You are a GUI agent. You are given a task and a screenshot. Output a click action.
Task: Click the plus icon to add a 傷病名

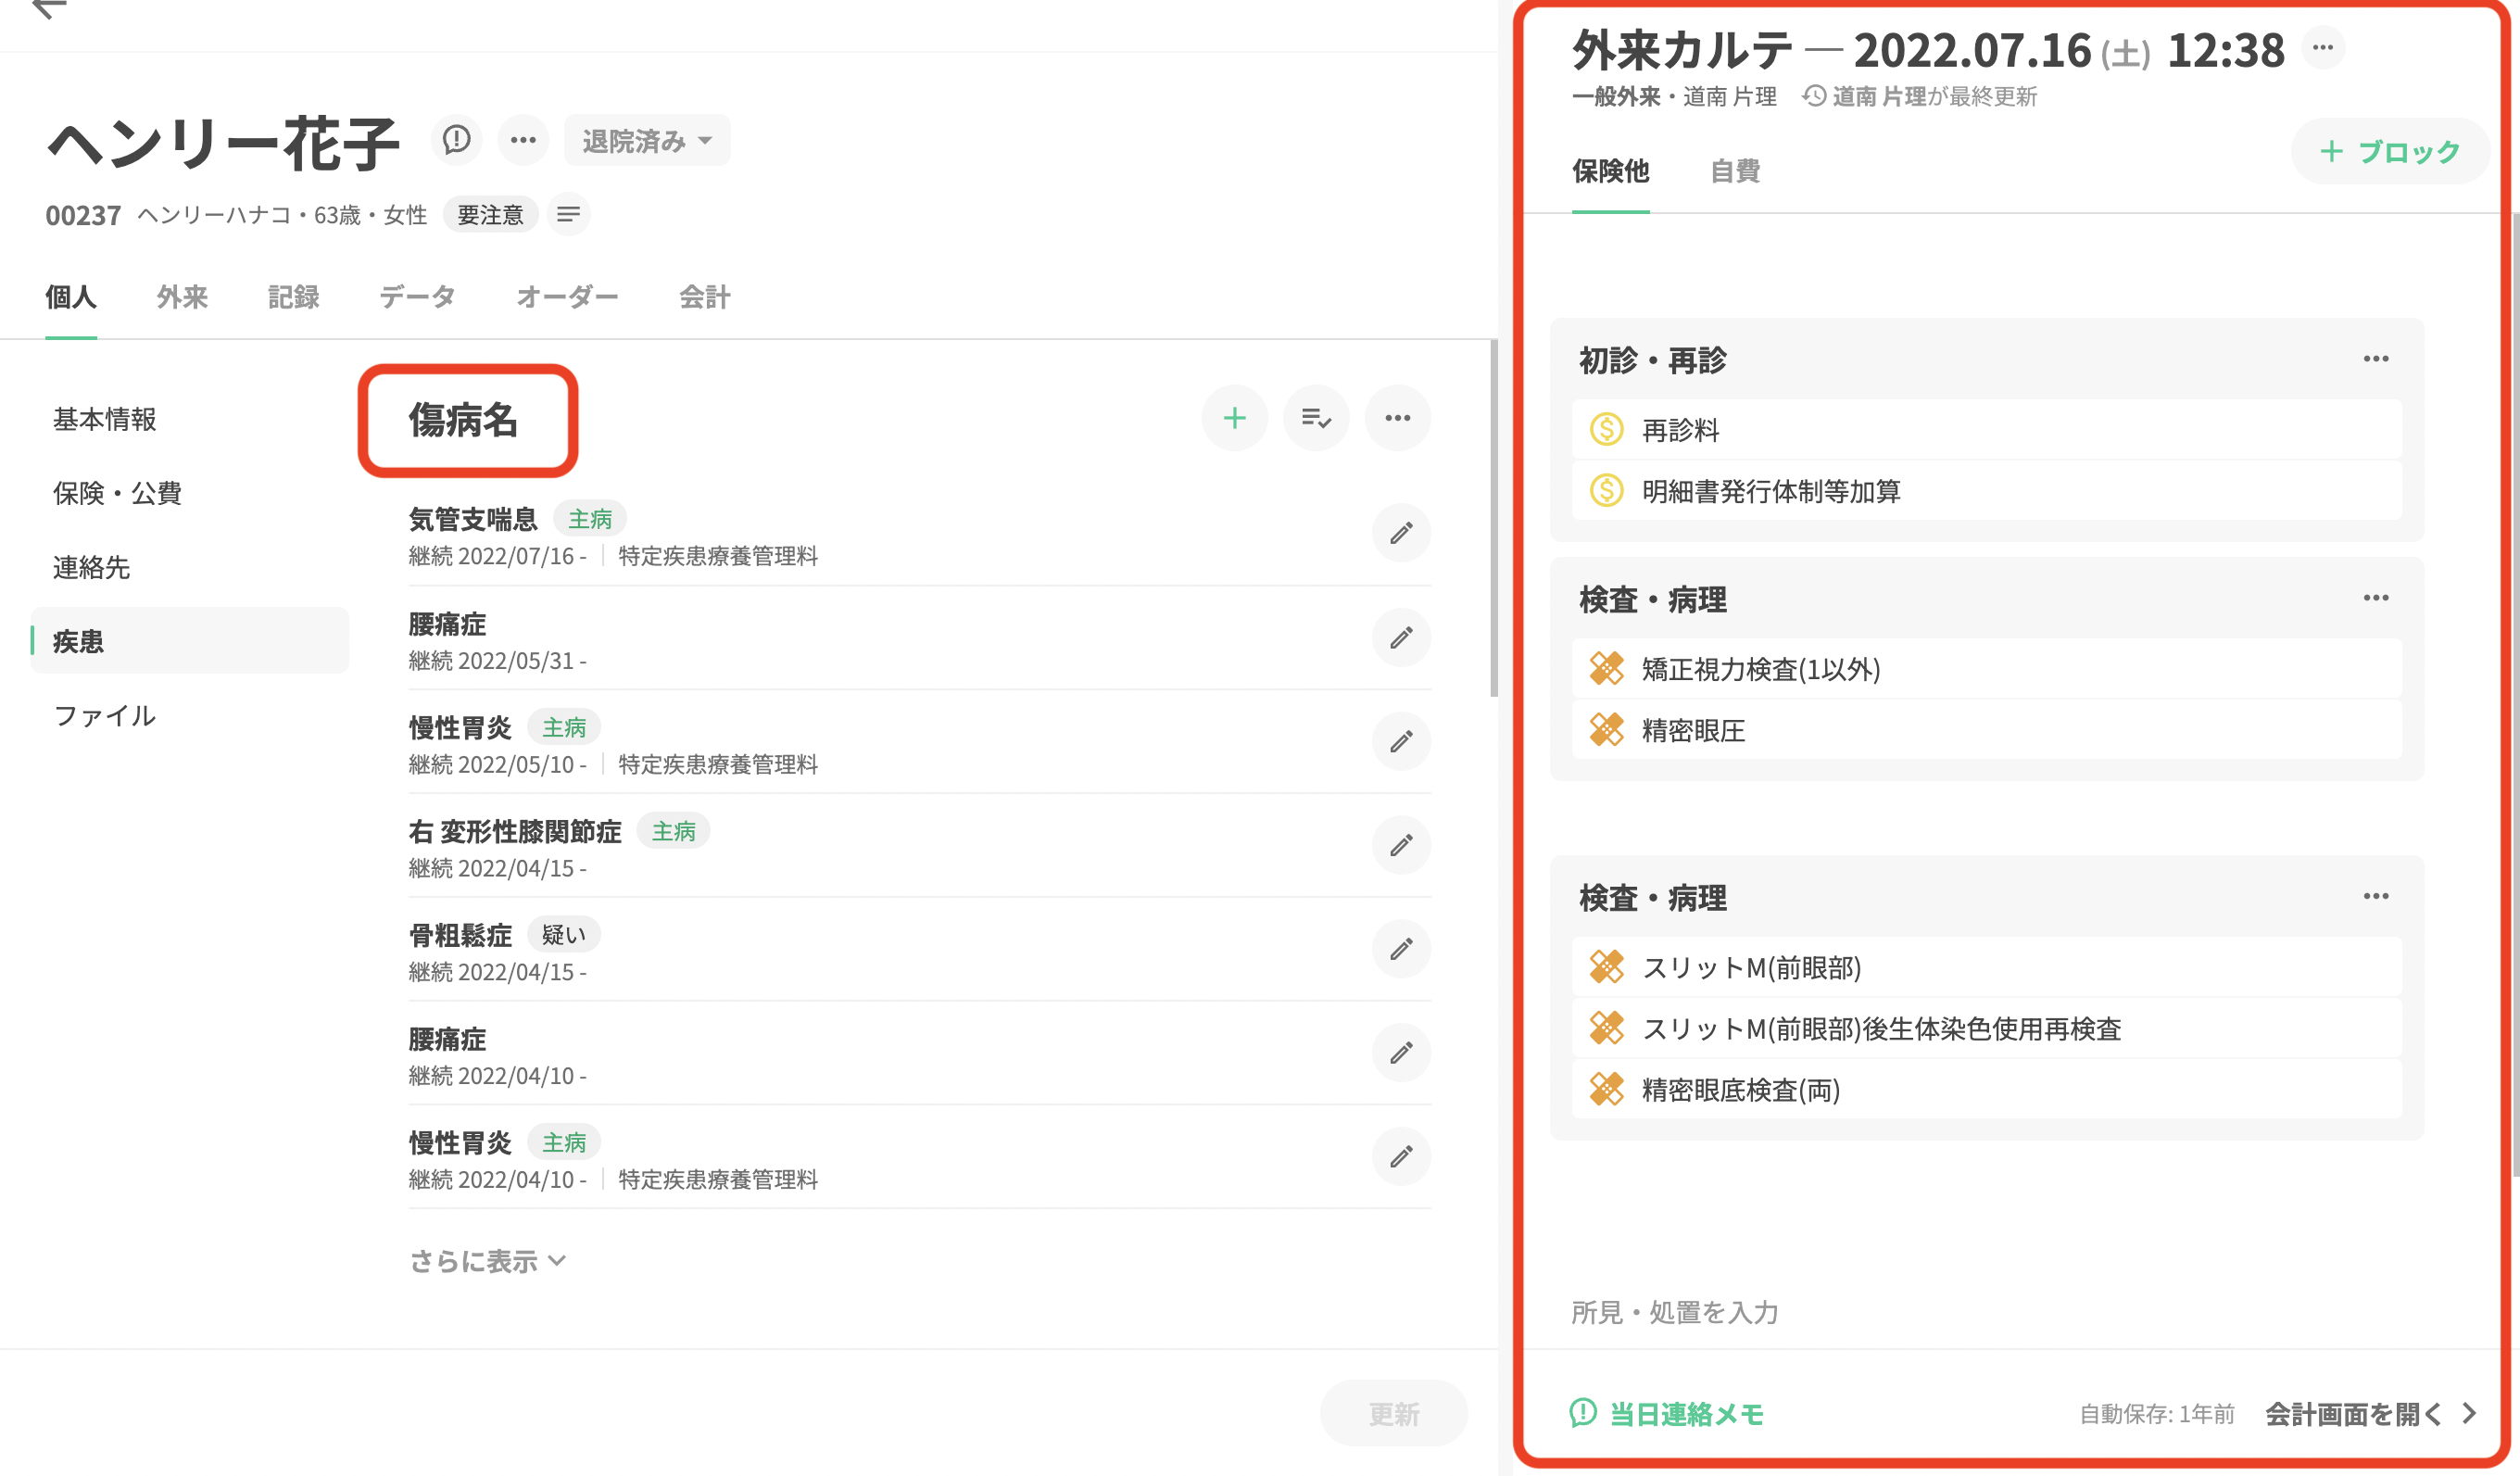click(1234, 418)
